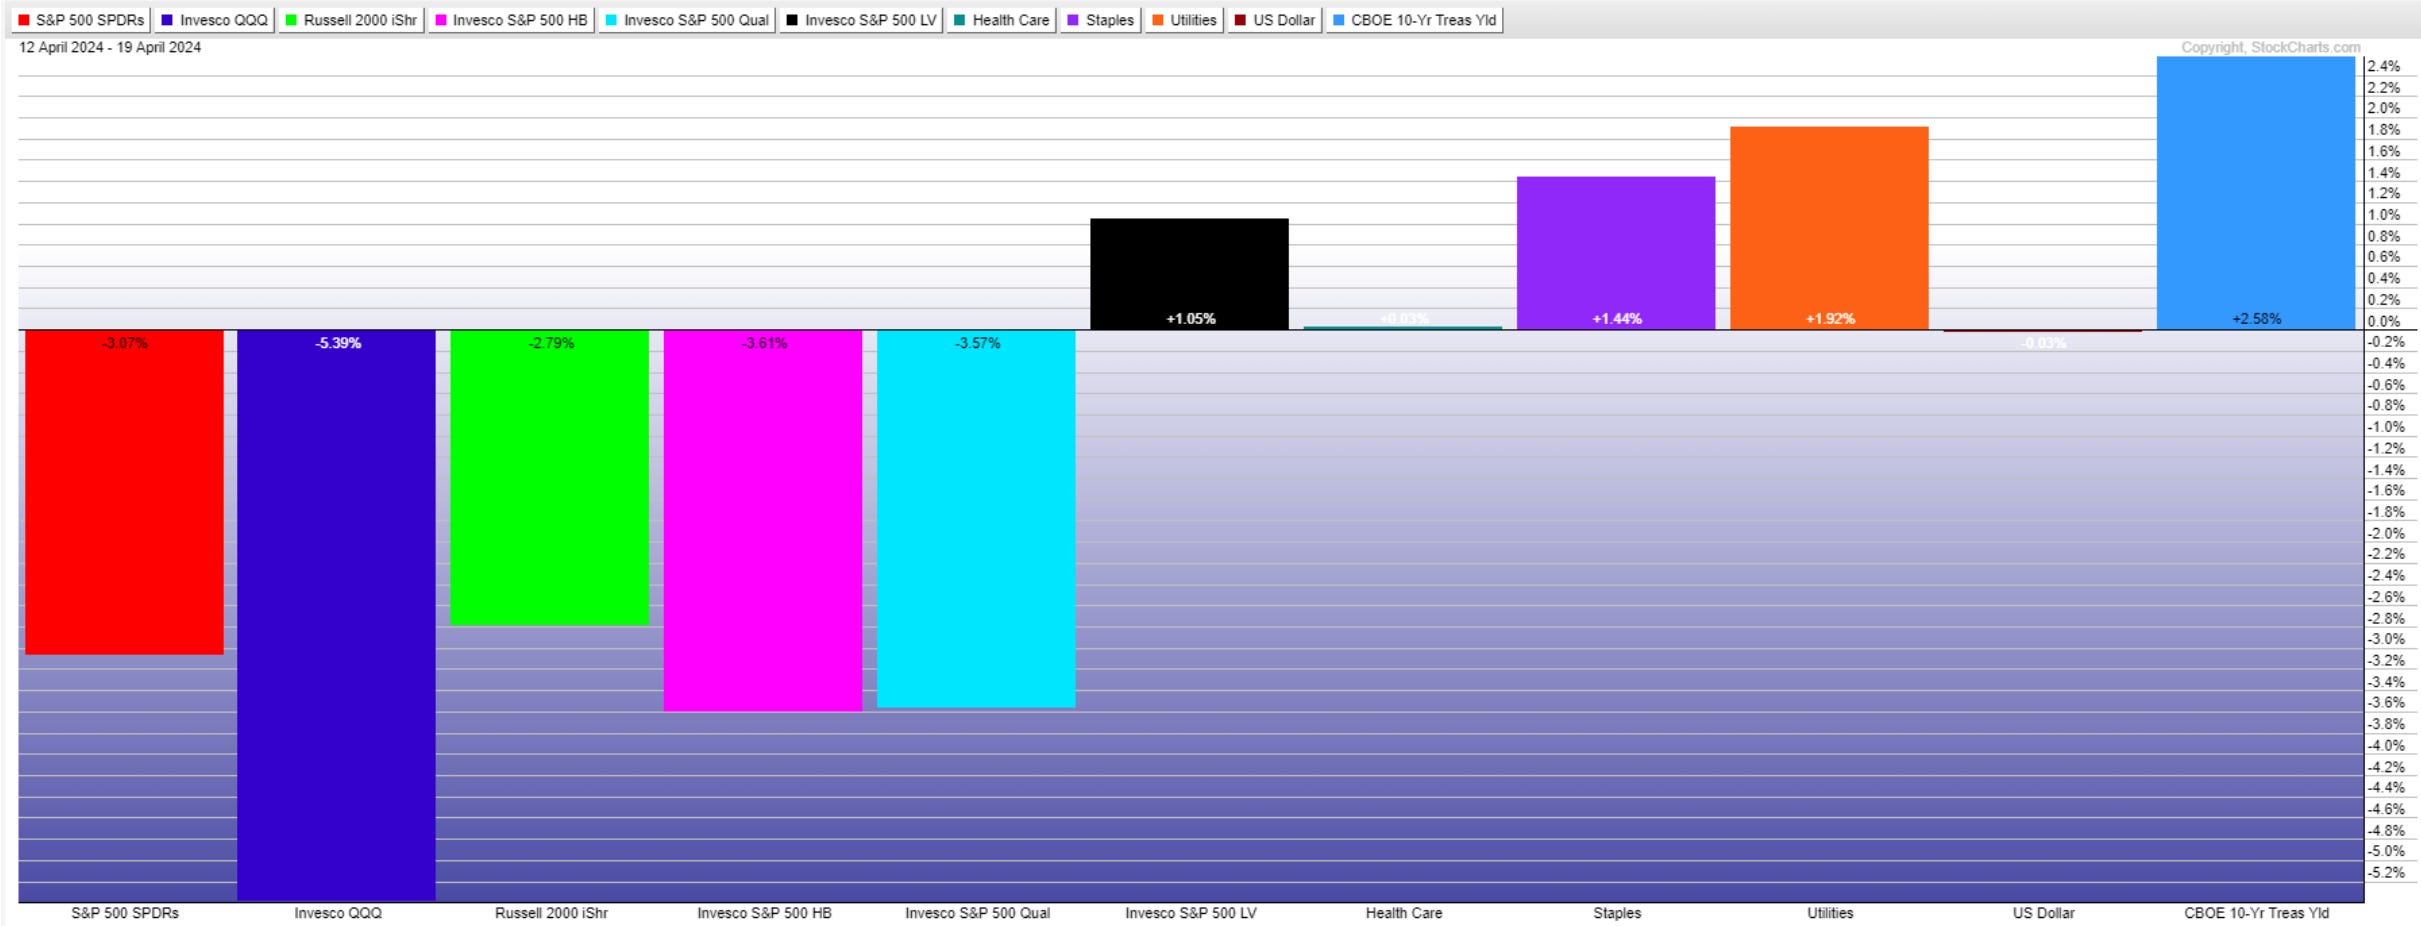Screen dimensions: 2421x926
Task: Select the orange Utilities bar
Action: [x=1829, y=228]
